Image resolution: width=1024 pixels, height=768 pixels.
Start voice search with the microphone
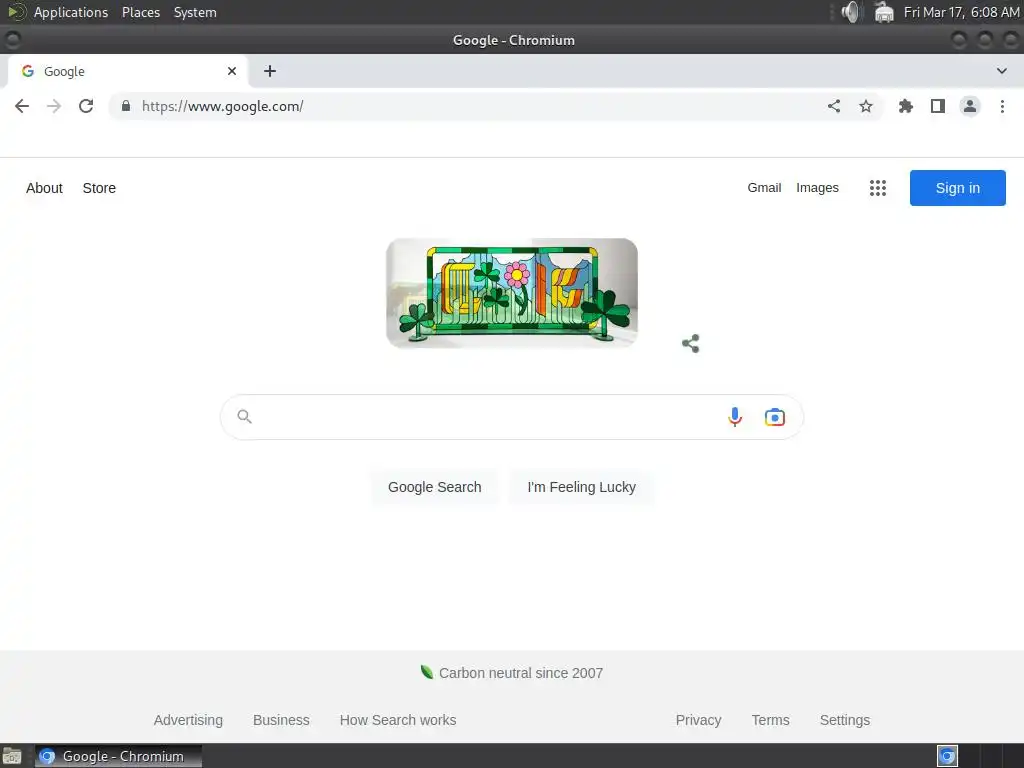pos(735,417)
